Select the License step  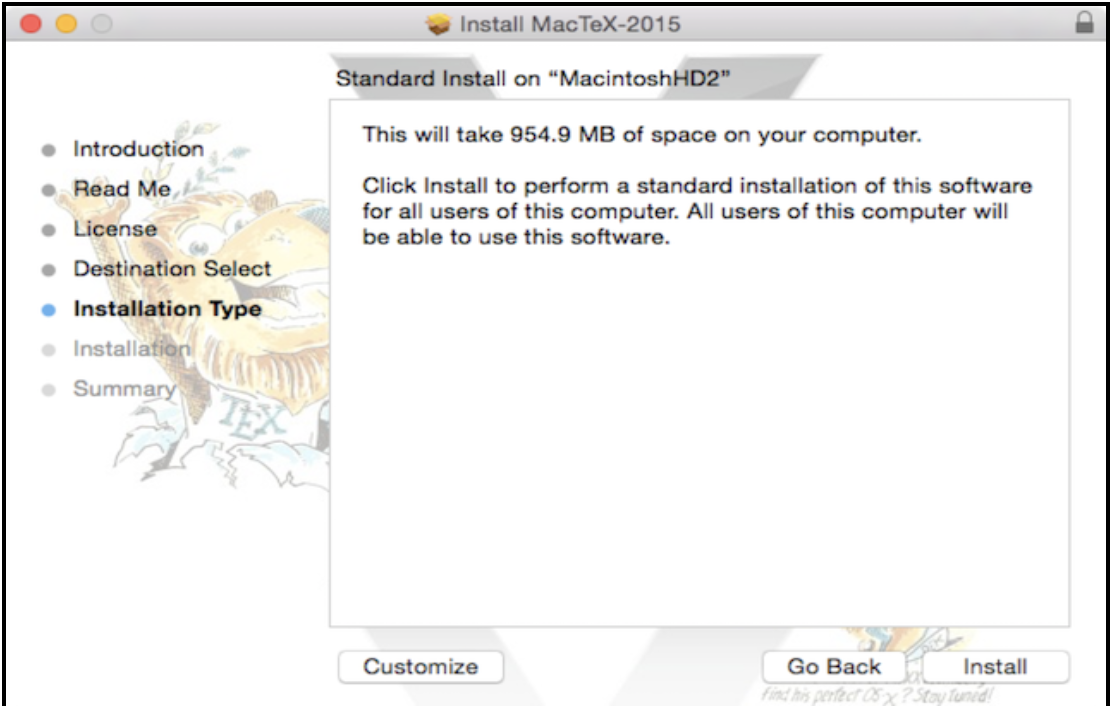coord(115,229)
